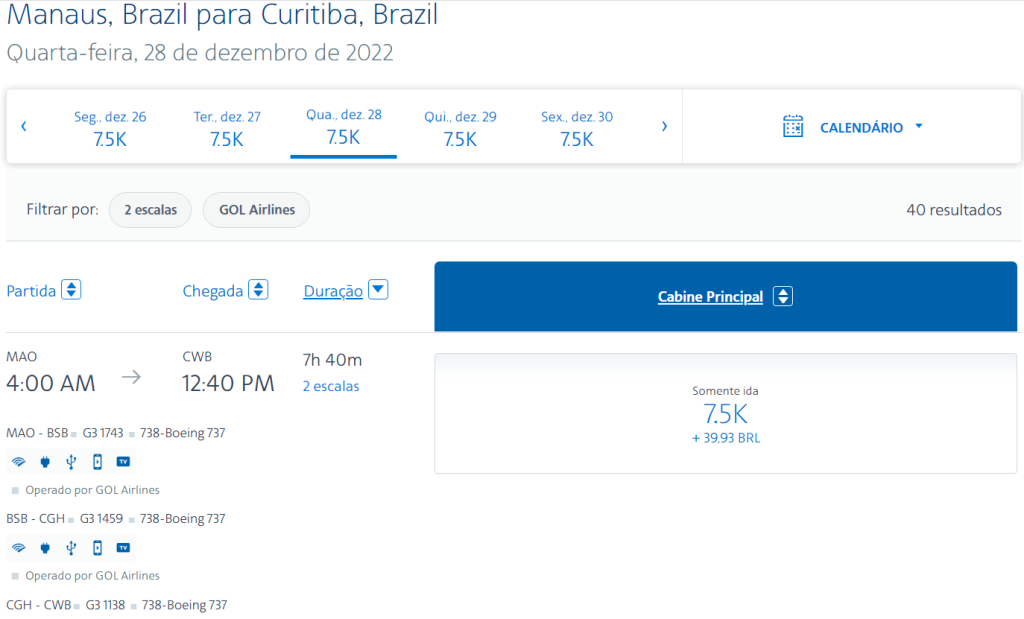Click the next dates right arrow
Viewport: 1024px width, 619px height.
coord(664,126)
